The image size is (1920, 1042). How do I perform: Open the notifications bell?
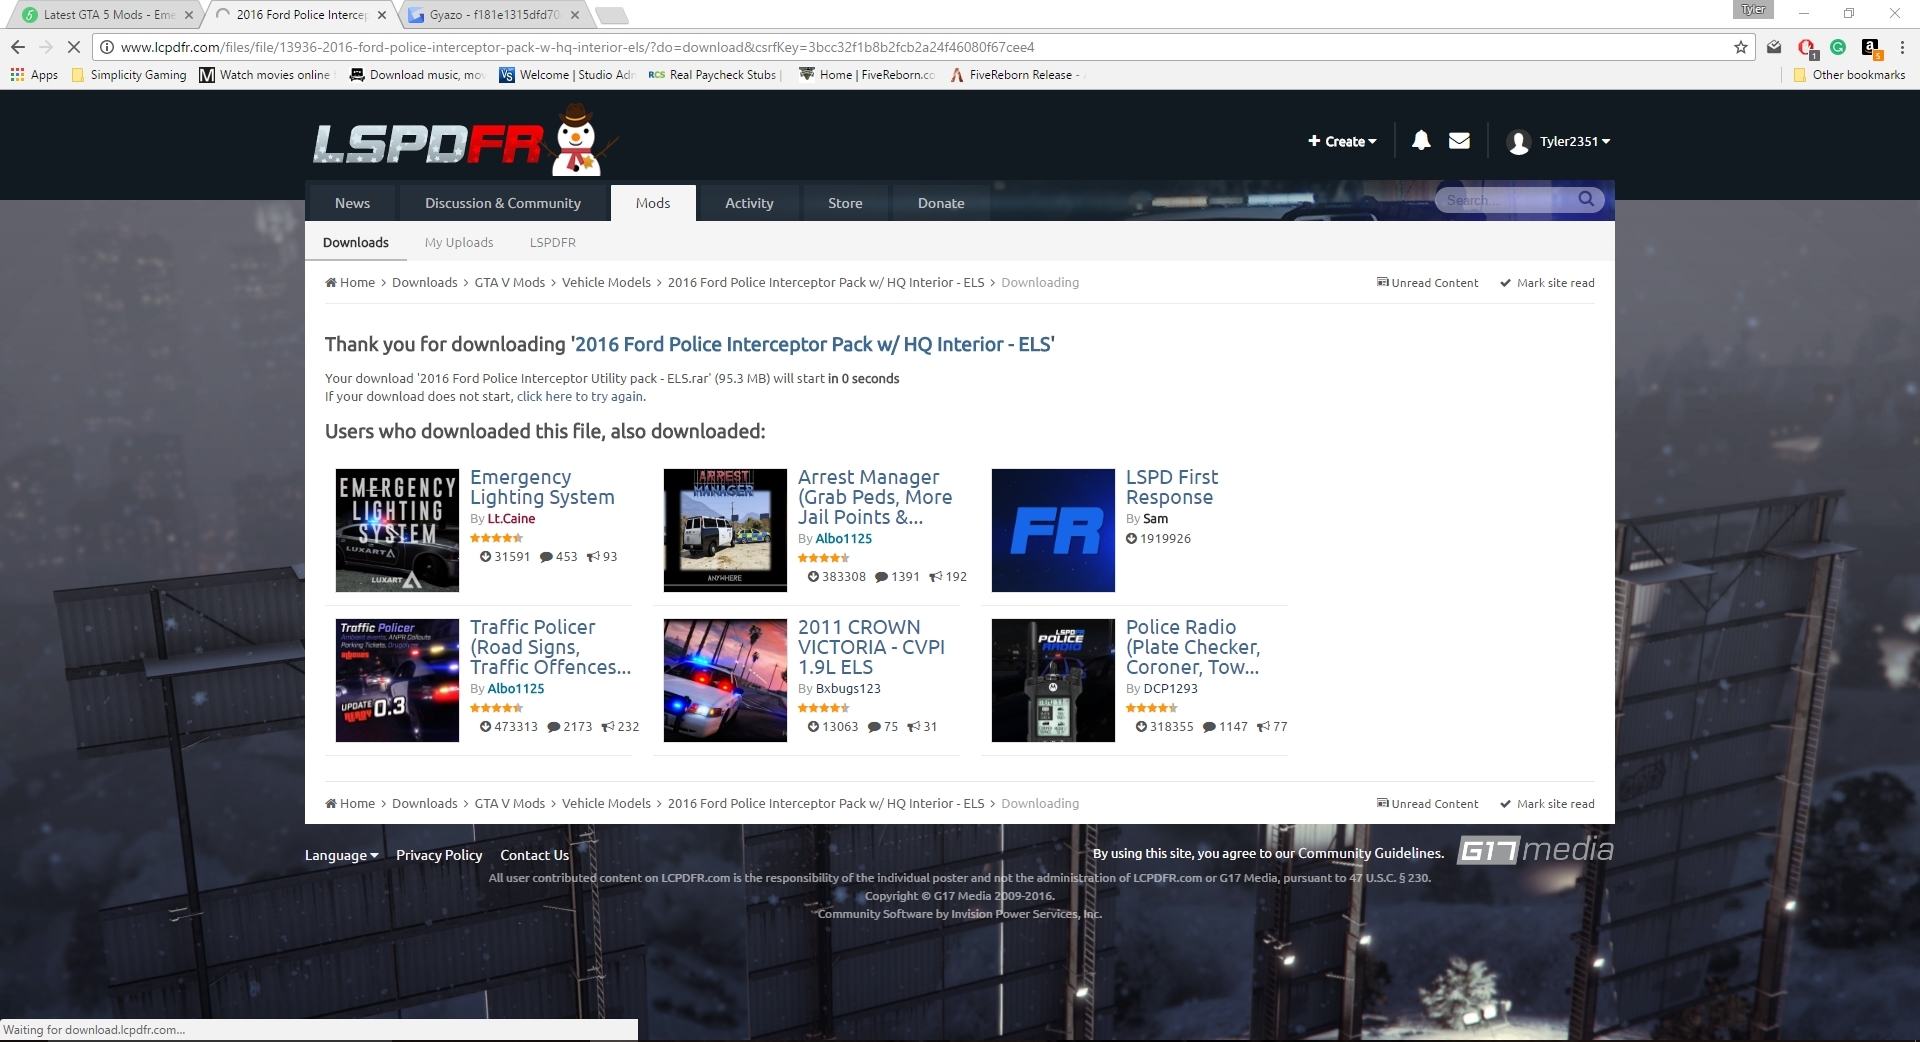(1421, 141)
